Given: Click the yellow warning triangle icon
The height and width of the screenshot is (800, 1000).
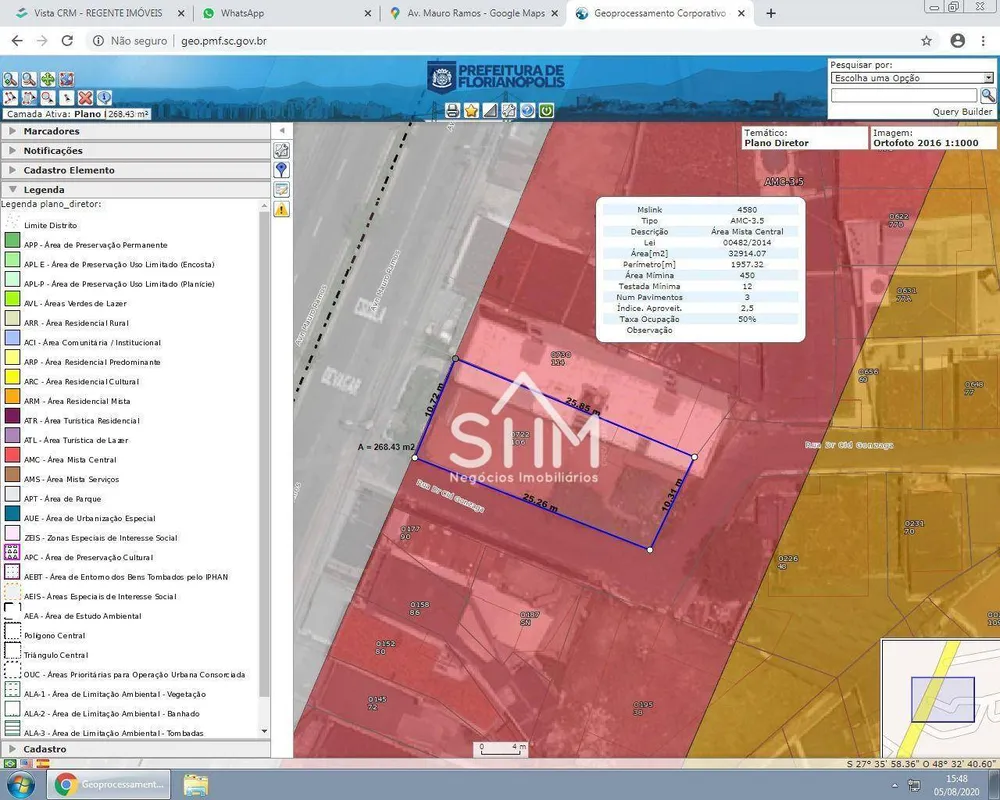Looking at the screenshot, I should 281,209.
